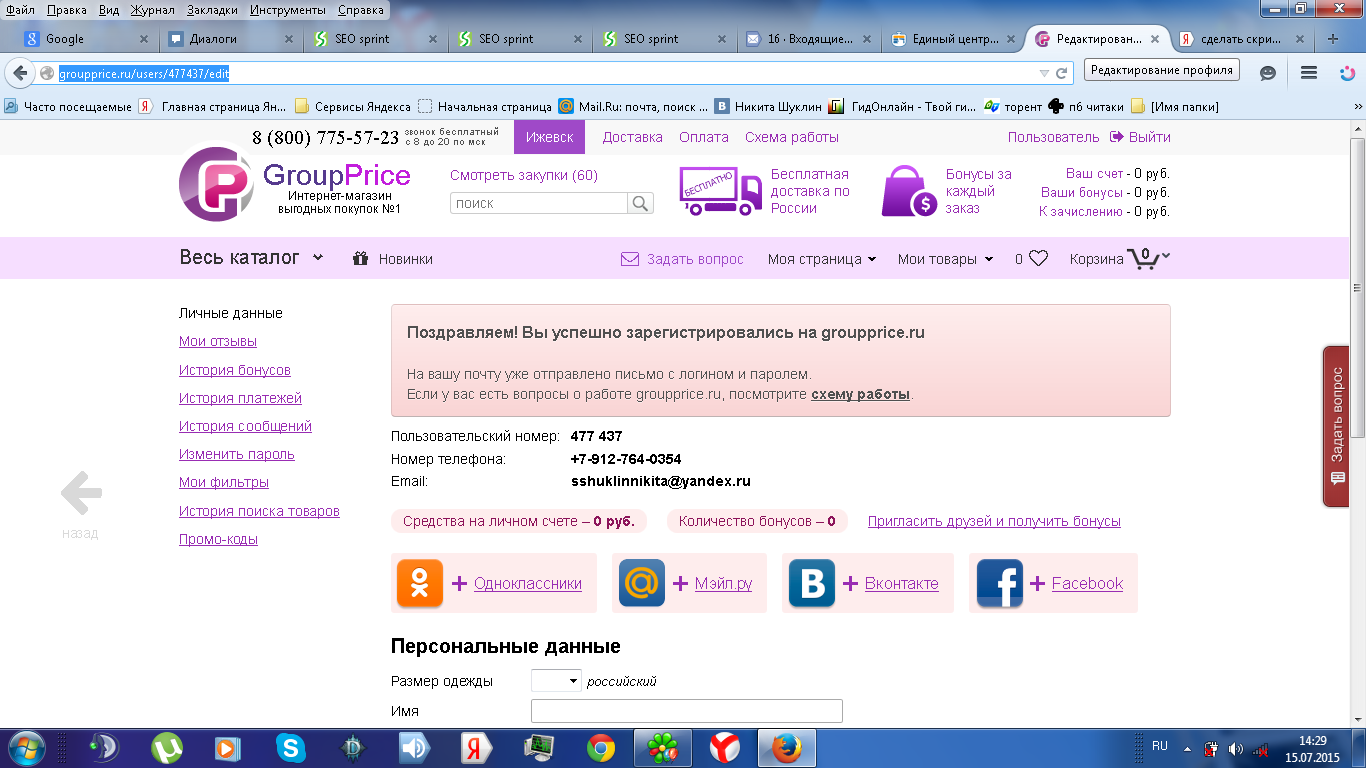Switch to the Google tab

click(88, 39)
